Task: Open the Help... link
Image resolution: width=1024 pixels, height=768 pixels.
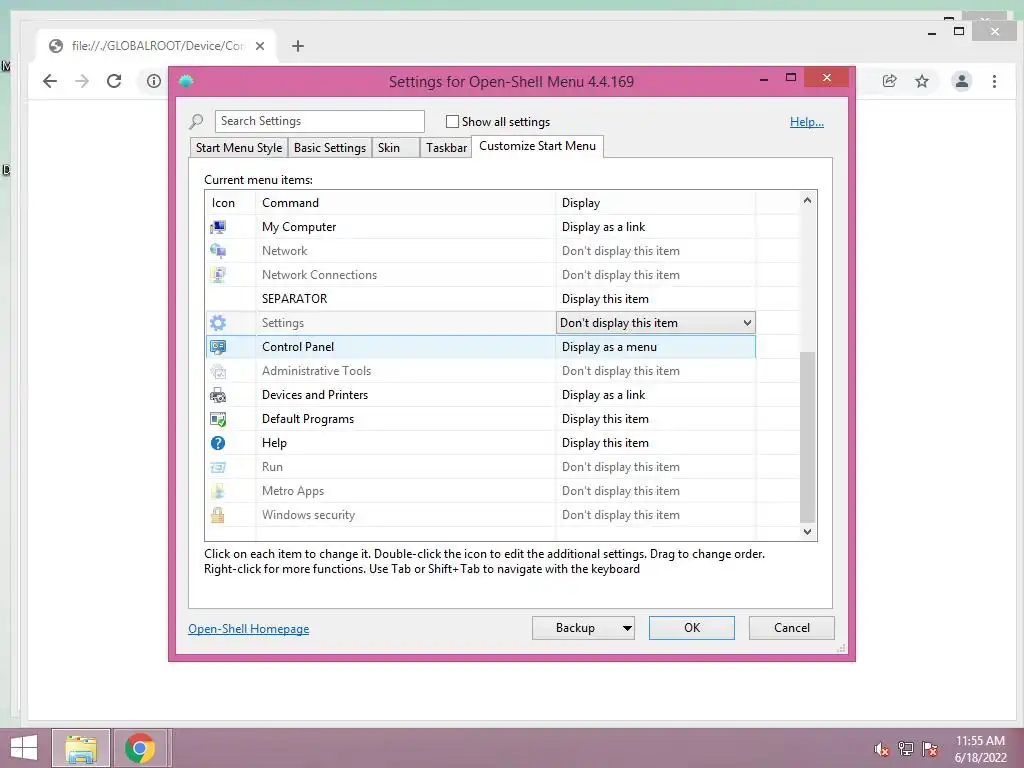Action: (807, 122)
